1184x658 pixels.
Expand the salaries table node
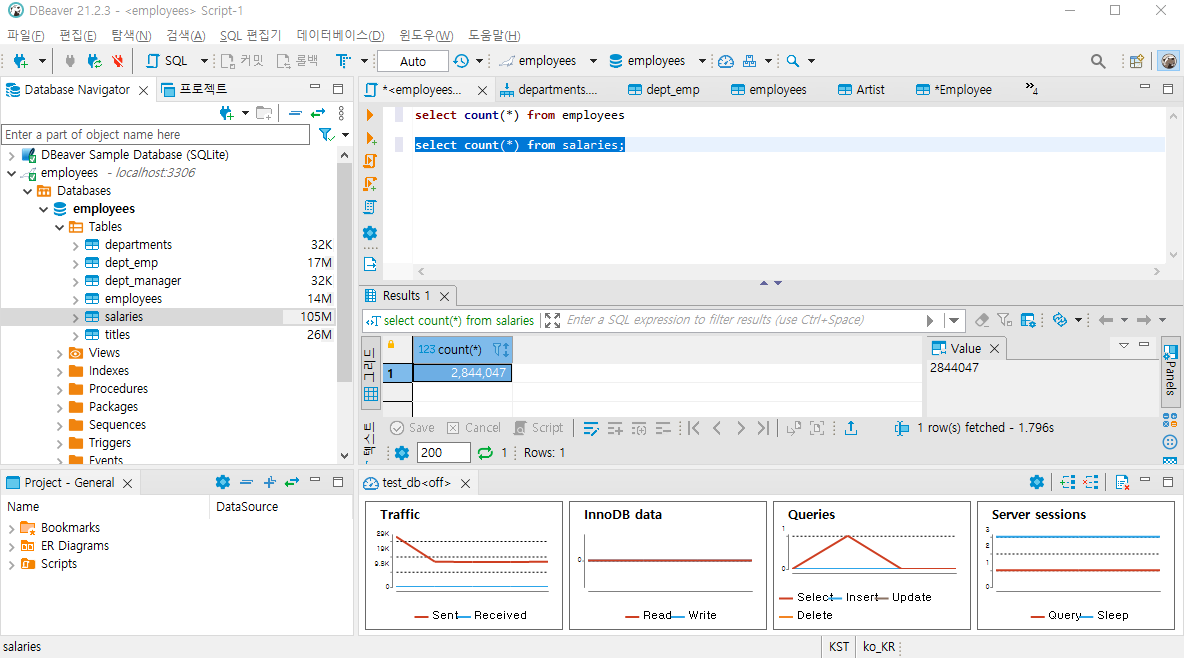click(x=75, y=317)
